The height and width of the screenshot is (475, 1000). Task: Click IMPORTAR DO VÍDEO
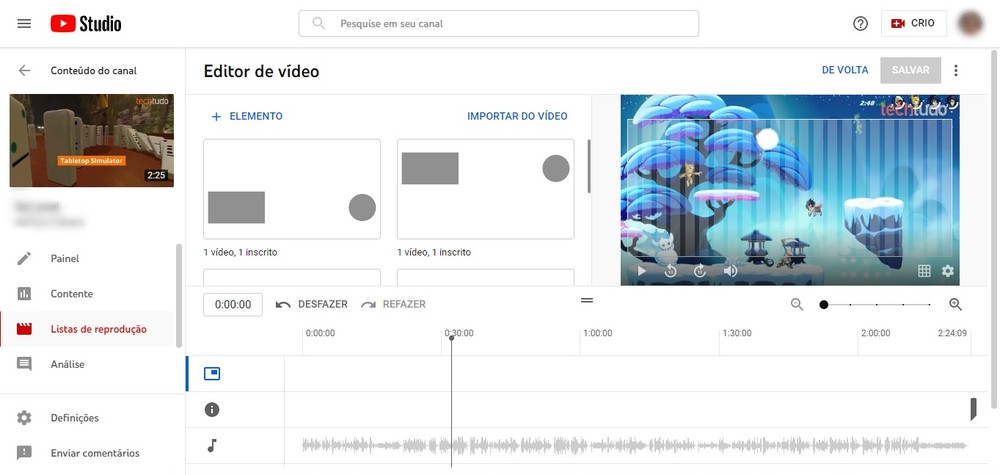517,116
